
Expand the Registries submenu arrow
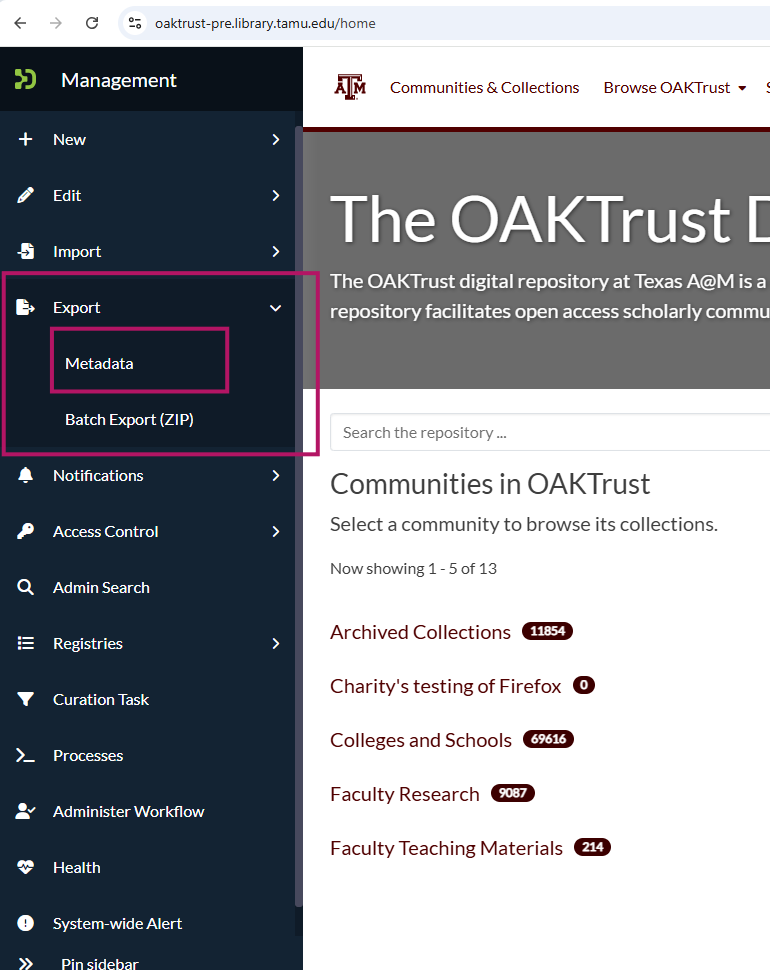(276, 644)
